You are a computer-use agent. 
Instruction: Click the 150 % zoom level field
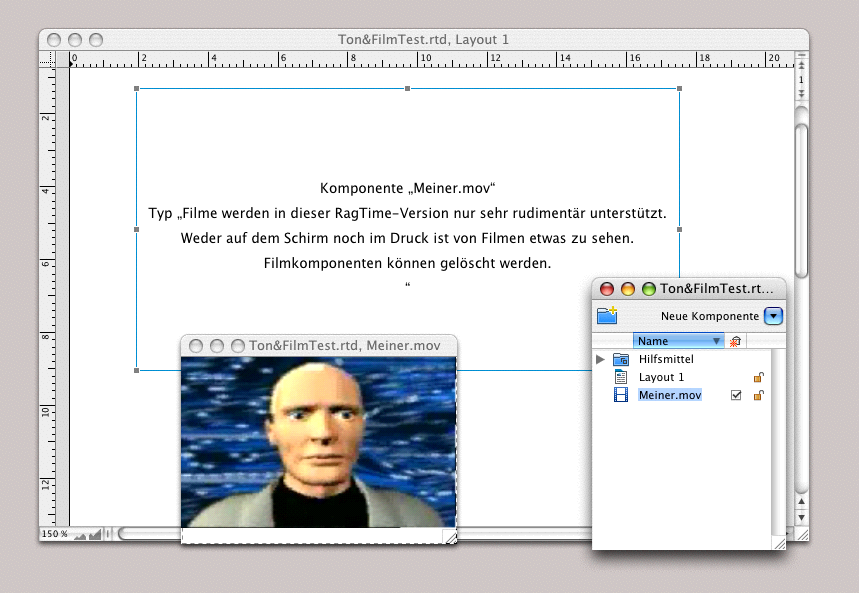[x=54, y=535]
